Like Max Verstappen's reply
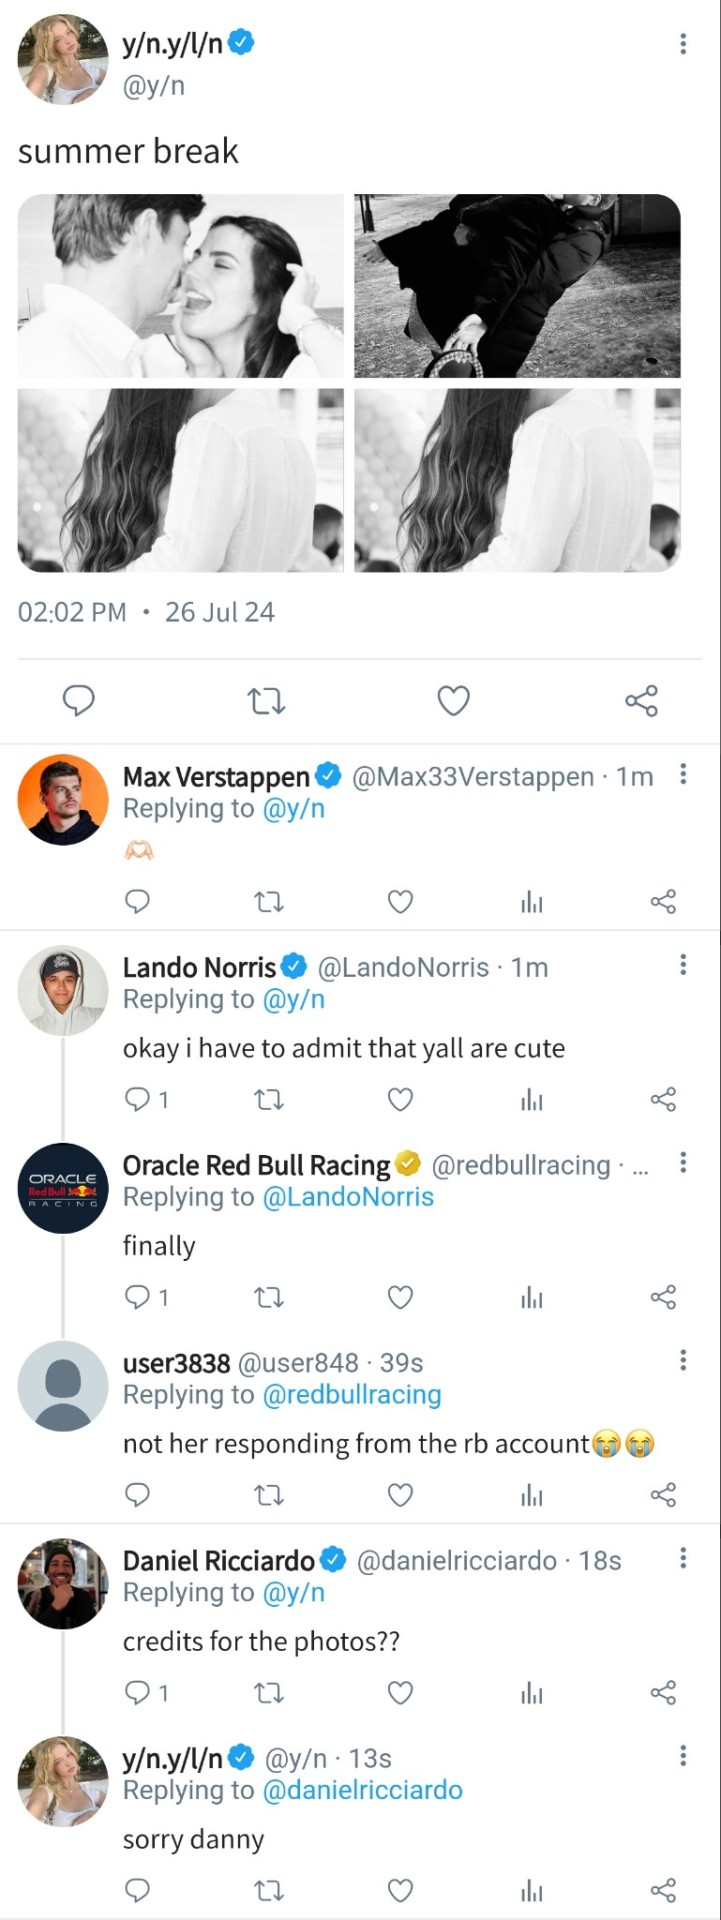721x1920 pixels. [x=400, y=902]
